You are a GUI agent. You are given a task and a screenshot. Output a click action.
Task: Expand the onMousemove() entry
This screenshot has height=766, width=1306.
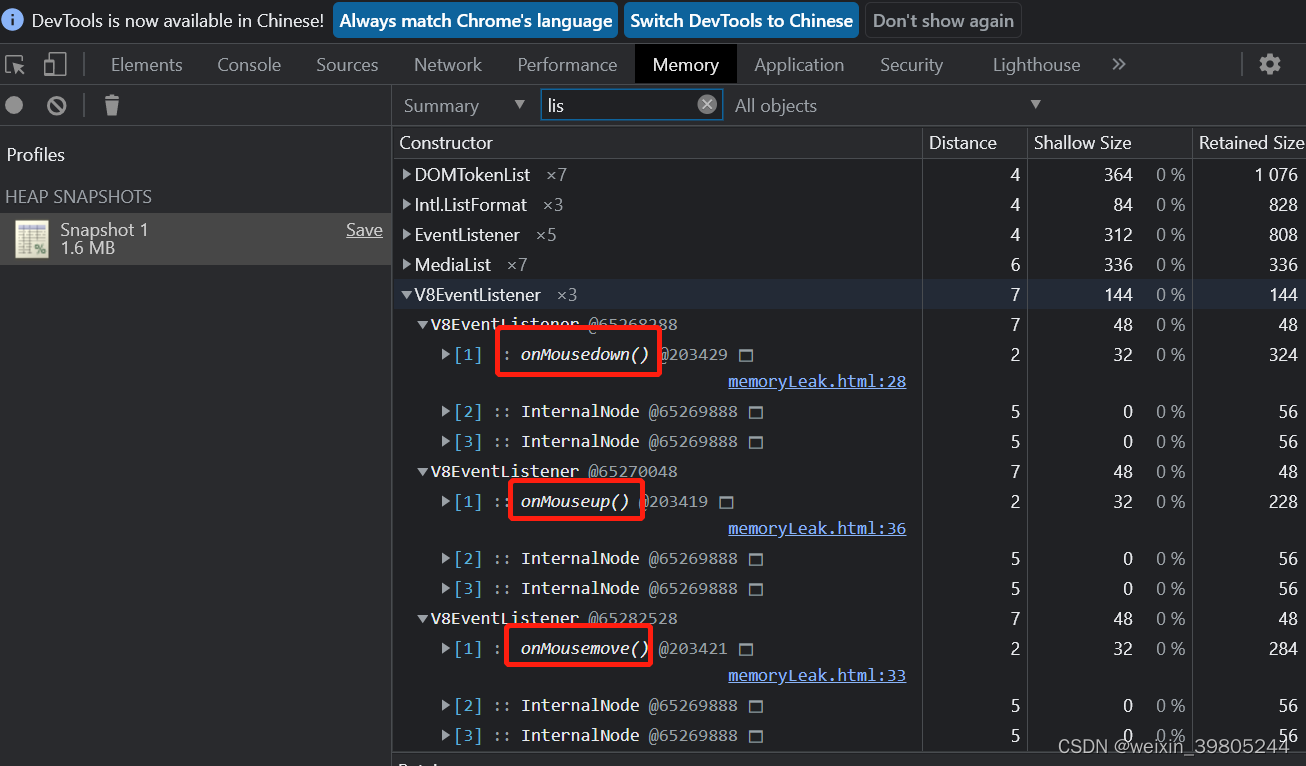446,649
